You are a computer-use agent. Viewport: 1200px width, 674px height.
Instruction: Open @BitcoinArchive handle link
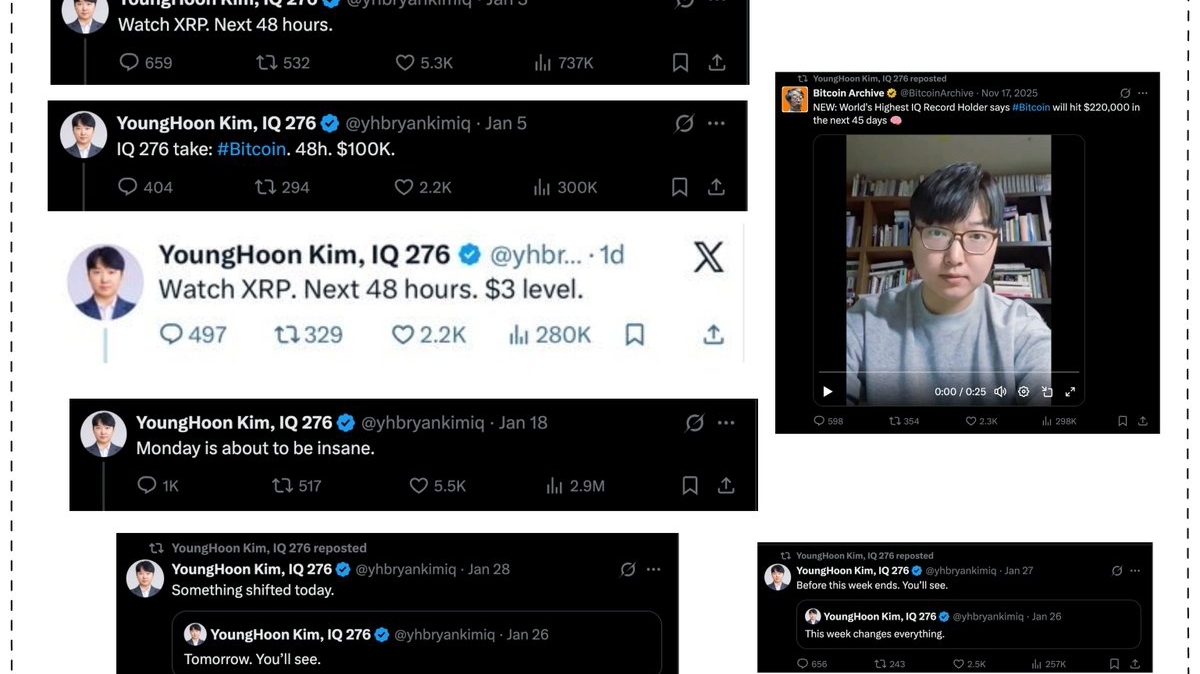[x=937, y=93]
